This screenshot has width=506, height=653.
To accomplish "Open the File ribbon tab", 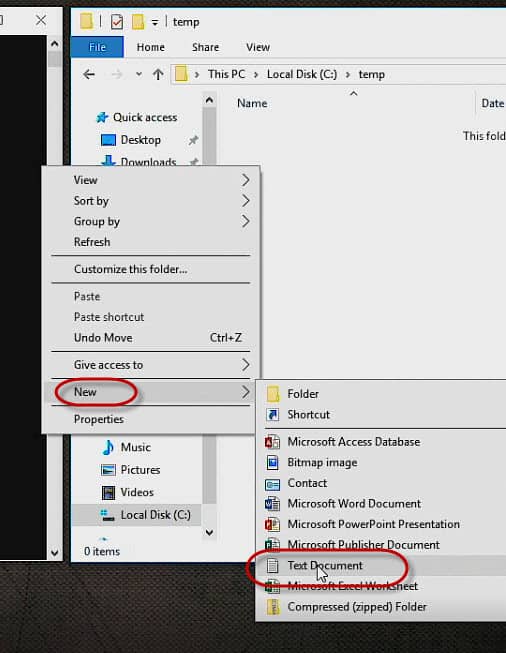I will click(97, 47).
